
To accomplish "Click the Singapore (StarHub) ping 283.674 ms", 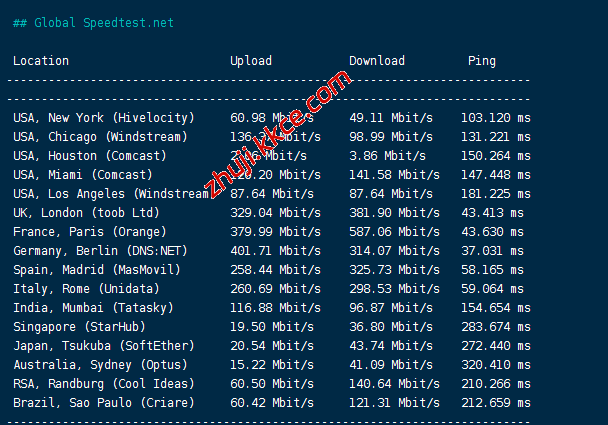I will tap(499, 327).
